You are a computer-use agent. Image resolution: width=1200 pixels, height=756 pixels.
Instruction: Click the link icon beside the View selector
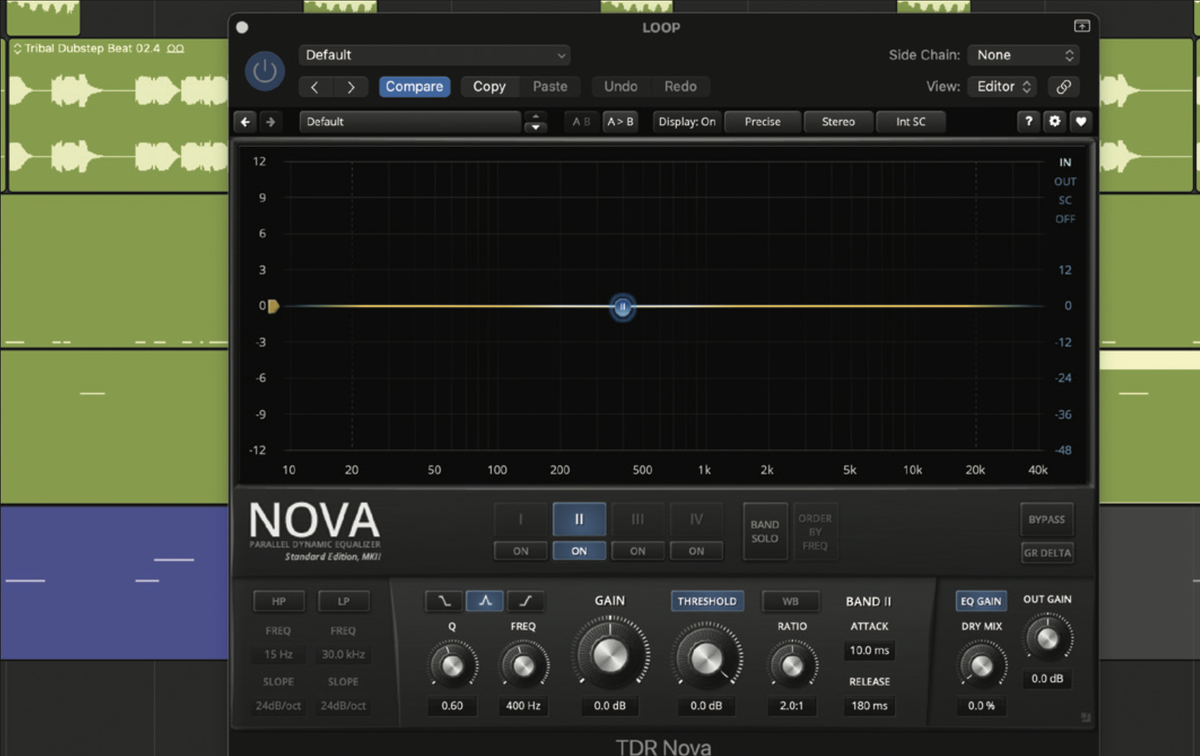click(1063, 87)
